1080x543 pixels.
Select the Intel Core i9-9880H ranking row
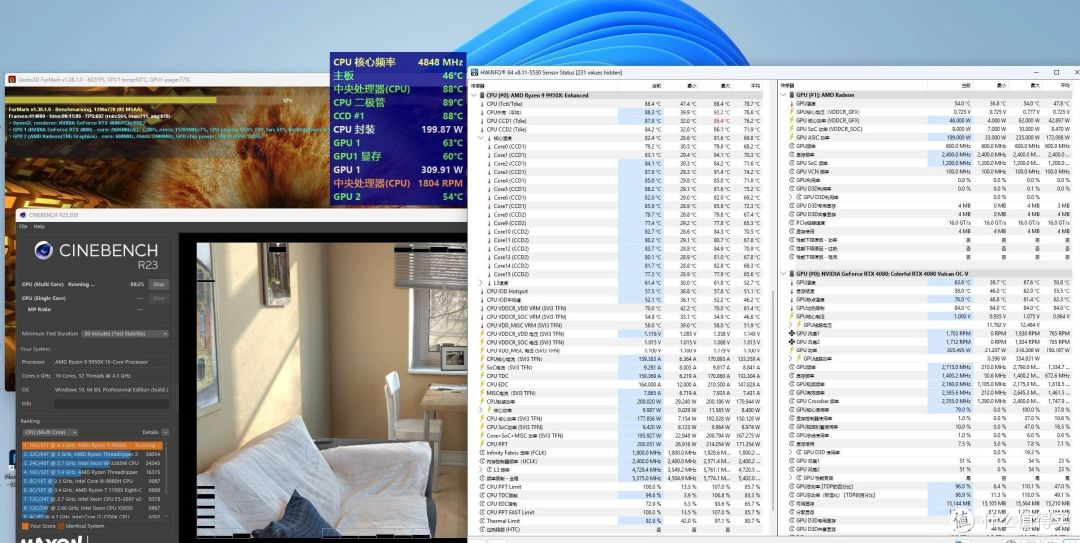(92, 481)
